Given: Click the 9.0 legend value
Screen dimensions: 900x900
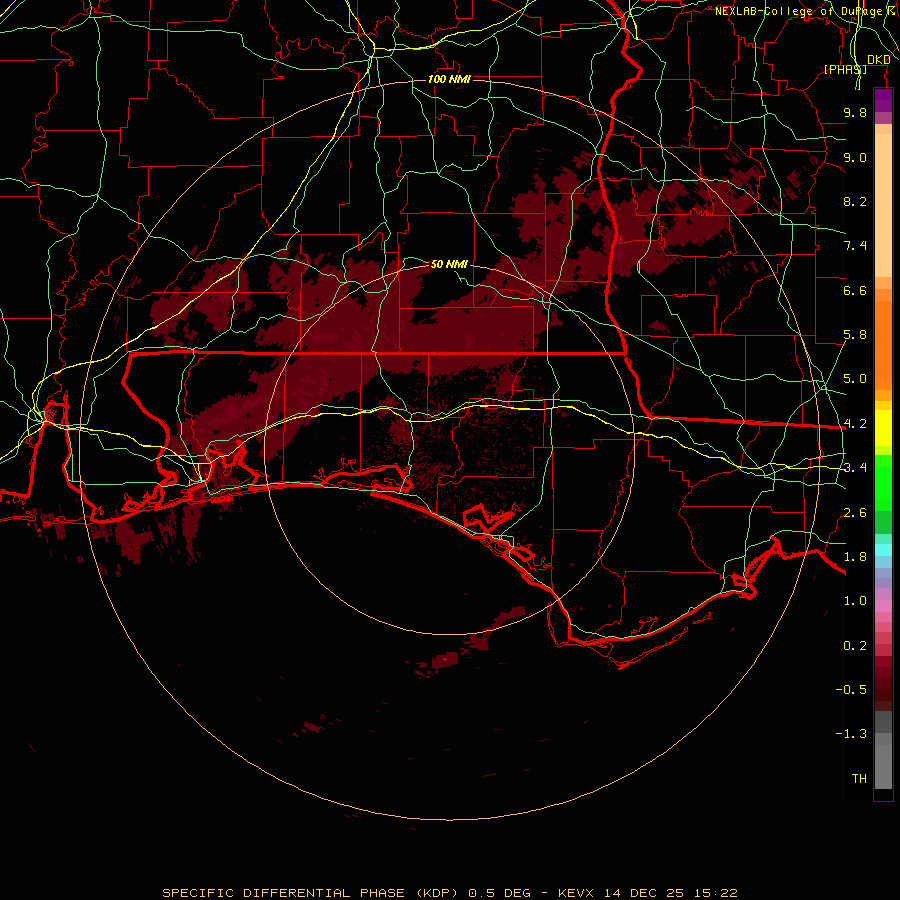Looking at the screenshot, I should (855, 157).
